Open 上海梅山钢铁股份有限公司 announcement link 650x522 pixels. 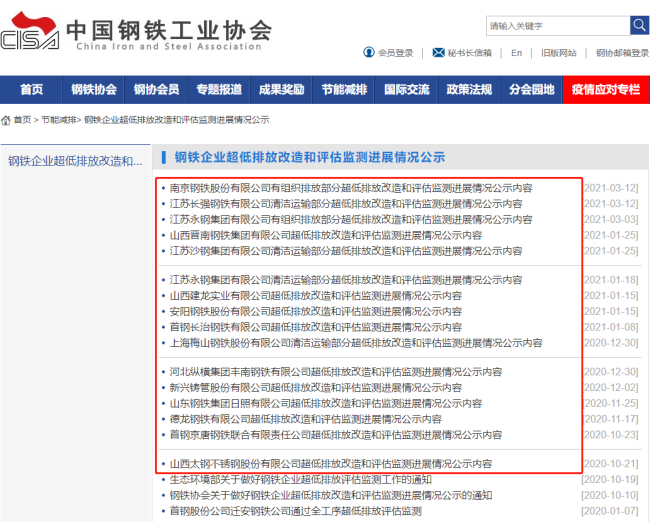pyautogui.click(x=356, y=343)
